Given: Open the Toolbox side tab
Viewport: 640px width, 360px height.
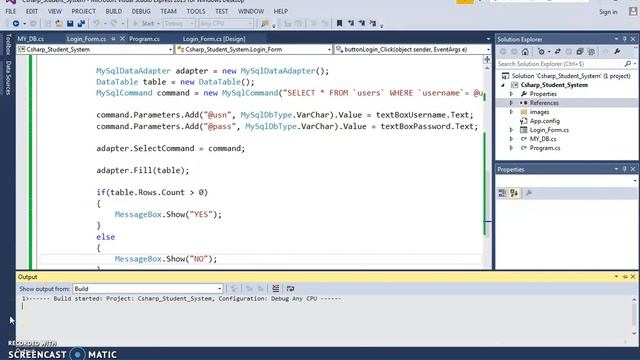Looking at the screenshot, I should 8,45.
